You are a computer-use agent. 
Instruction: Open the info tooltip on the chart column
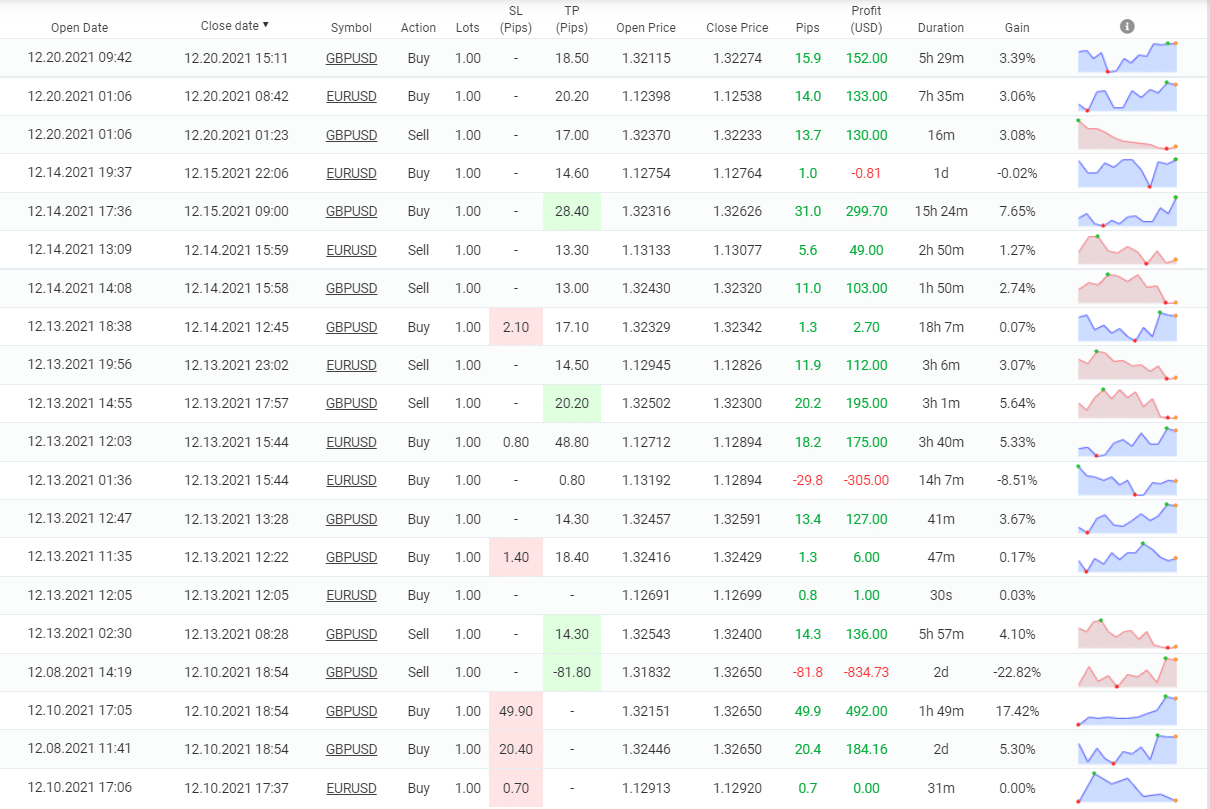[1126, 26]
